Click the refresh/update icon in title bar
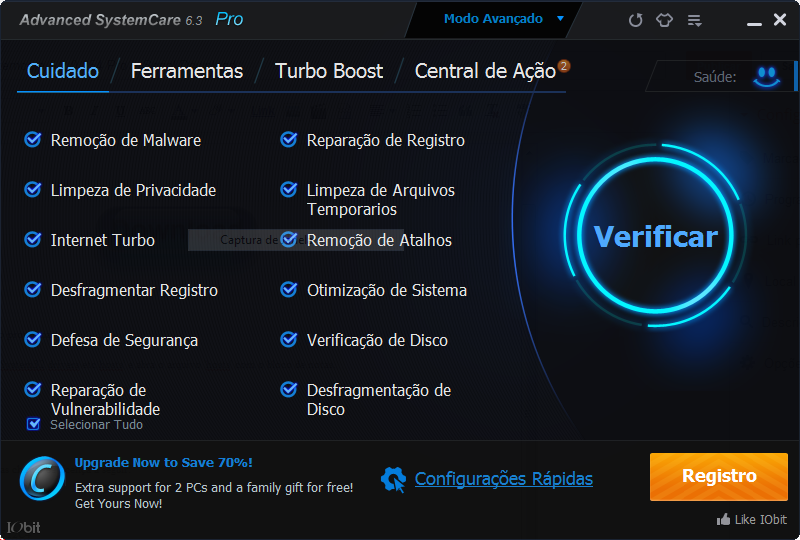This screenshot has width=800, height=540. pos(635,20)
